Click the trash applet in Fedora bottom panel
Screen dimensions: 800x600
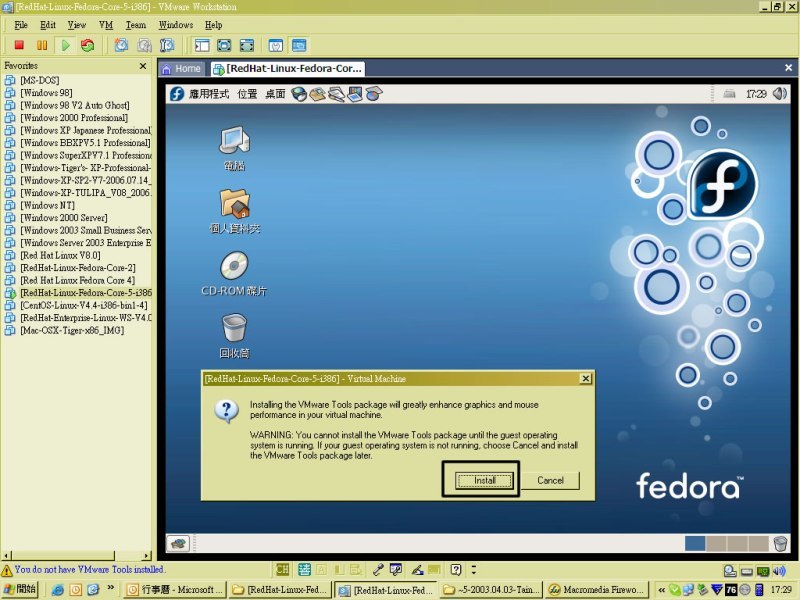pyautogui.click(x=780, y=543)
